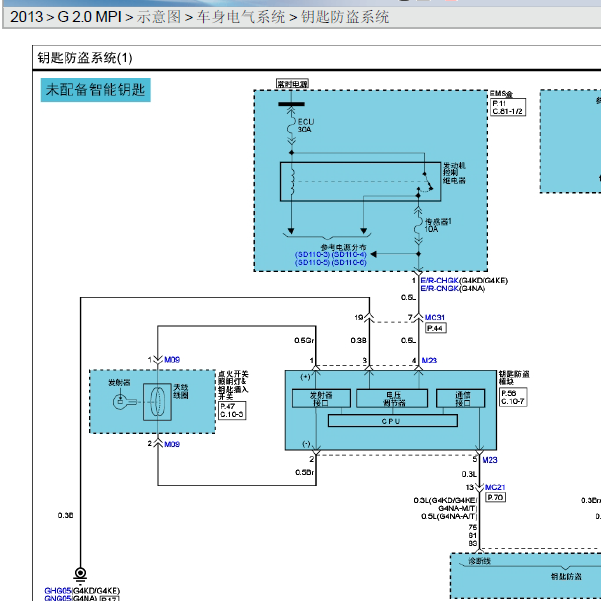The height and width of the screenshot is (601, 601).
Task: Follow the SD110-6 diagram link
Action: pyautogui.click(x=349, y=263)
